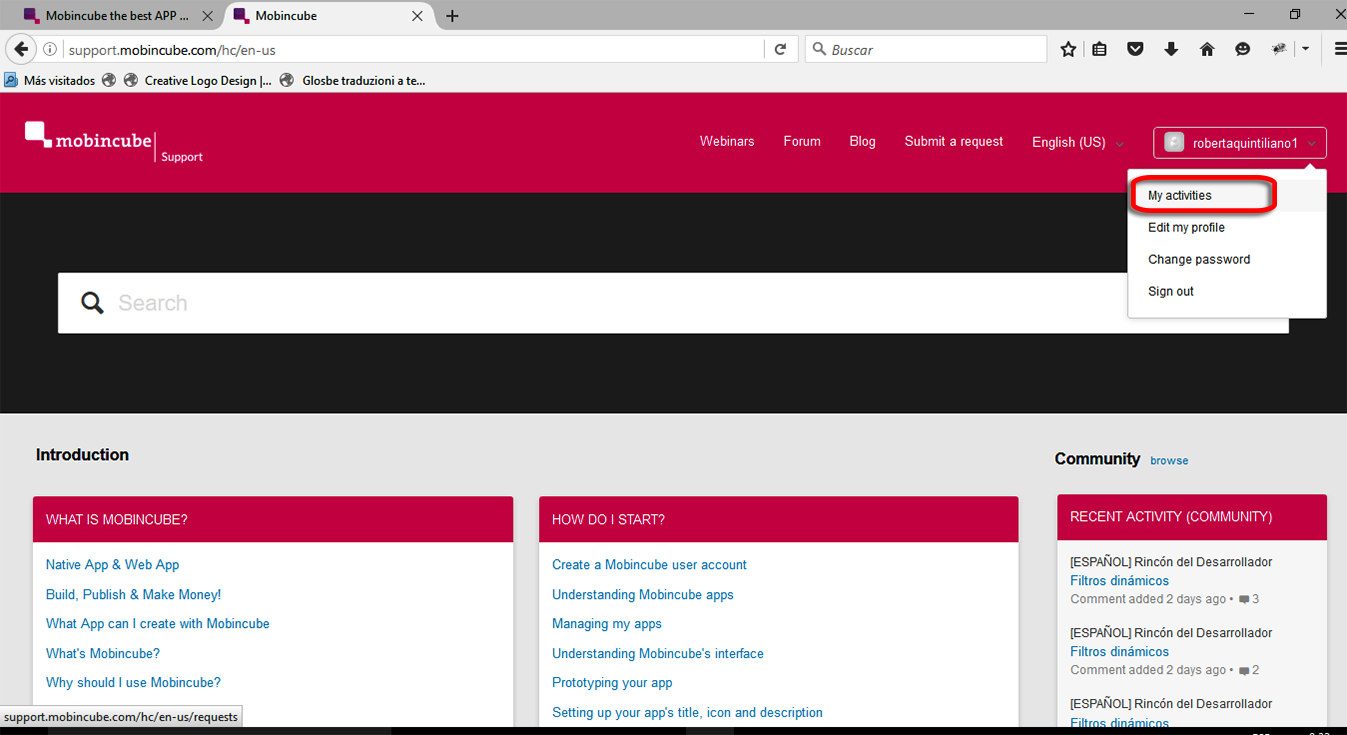Open the Blog header link
1347x735 pixels.
tap(862, 142)
